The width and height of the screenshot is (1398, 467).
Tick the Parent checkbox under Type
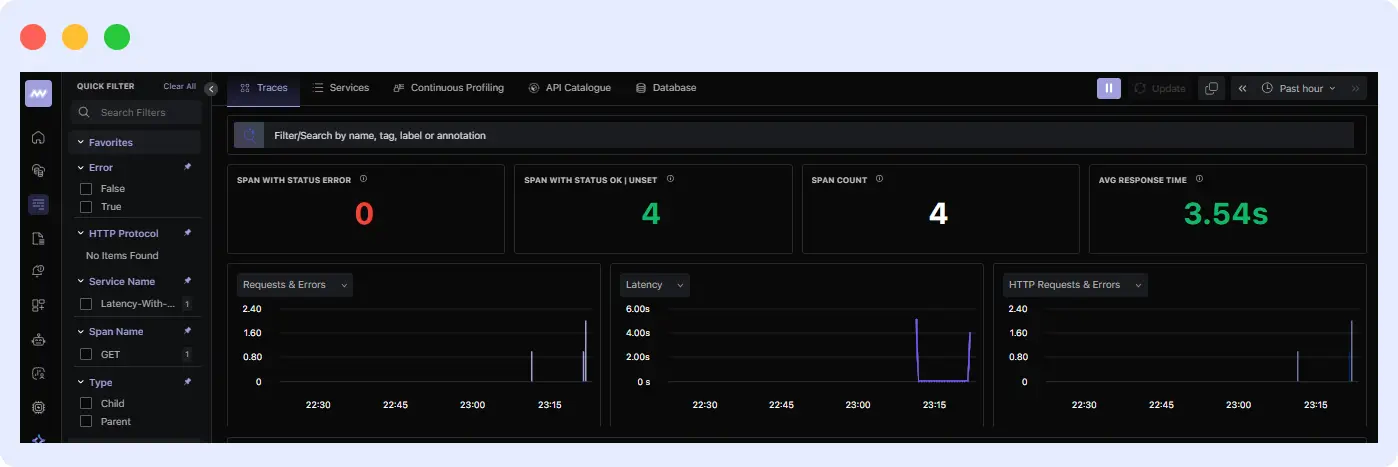pos(86,421)
